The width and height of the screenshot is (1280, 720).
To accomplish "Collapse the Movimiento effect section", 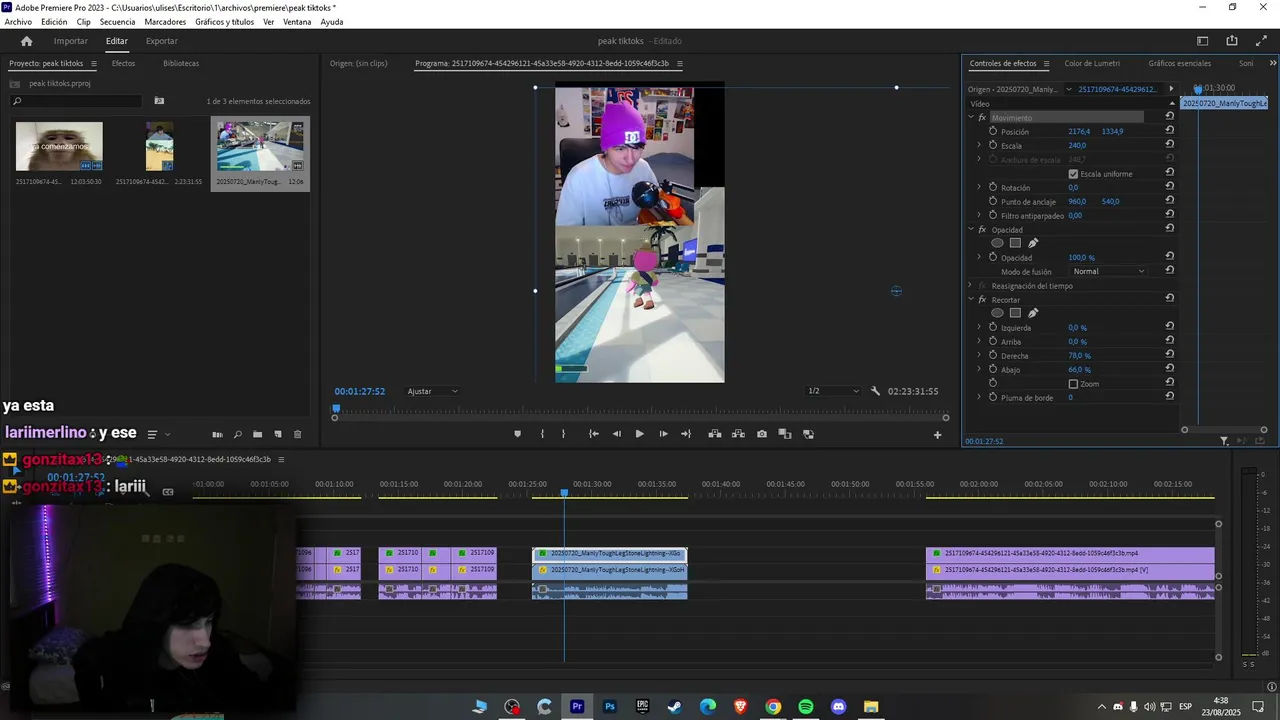I will point(970,117).
